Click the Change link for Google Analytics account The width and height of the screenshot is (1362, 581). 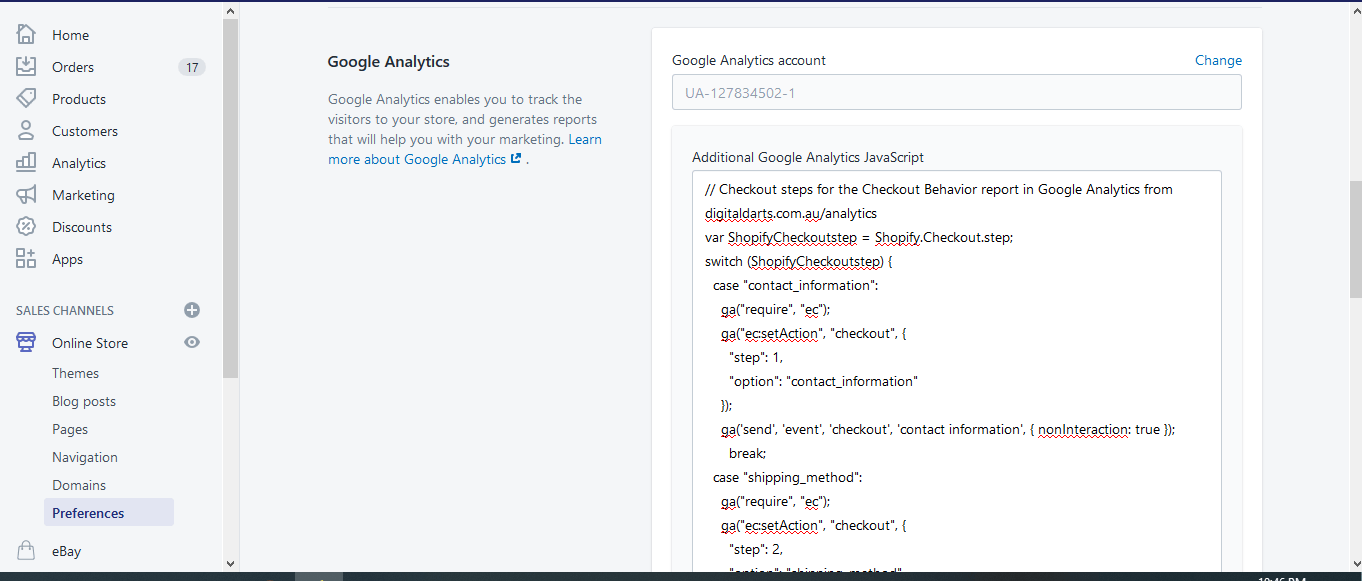[x=1218, y=60]
